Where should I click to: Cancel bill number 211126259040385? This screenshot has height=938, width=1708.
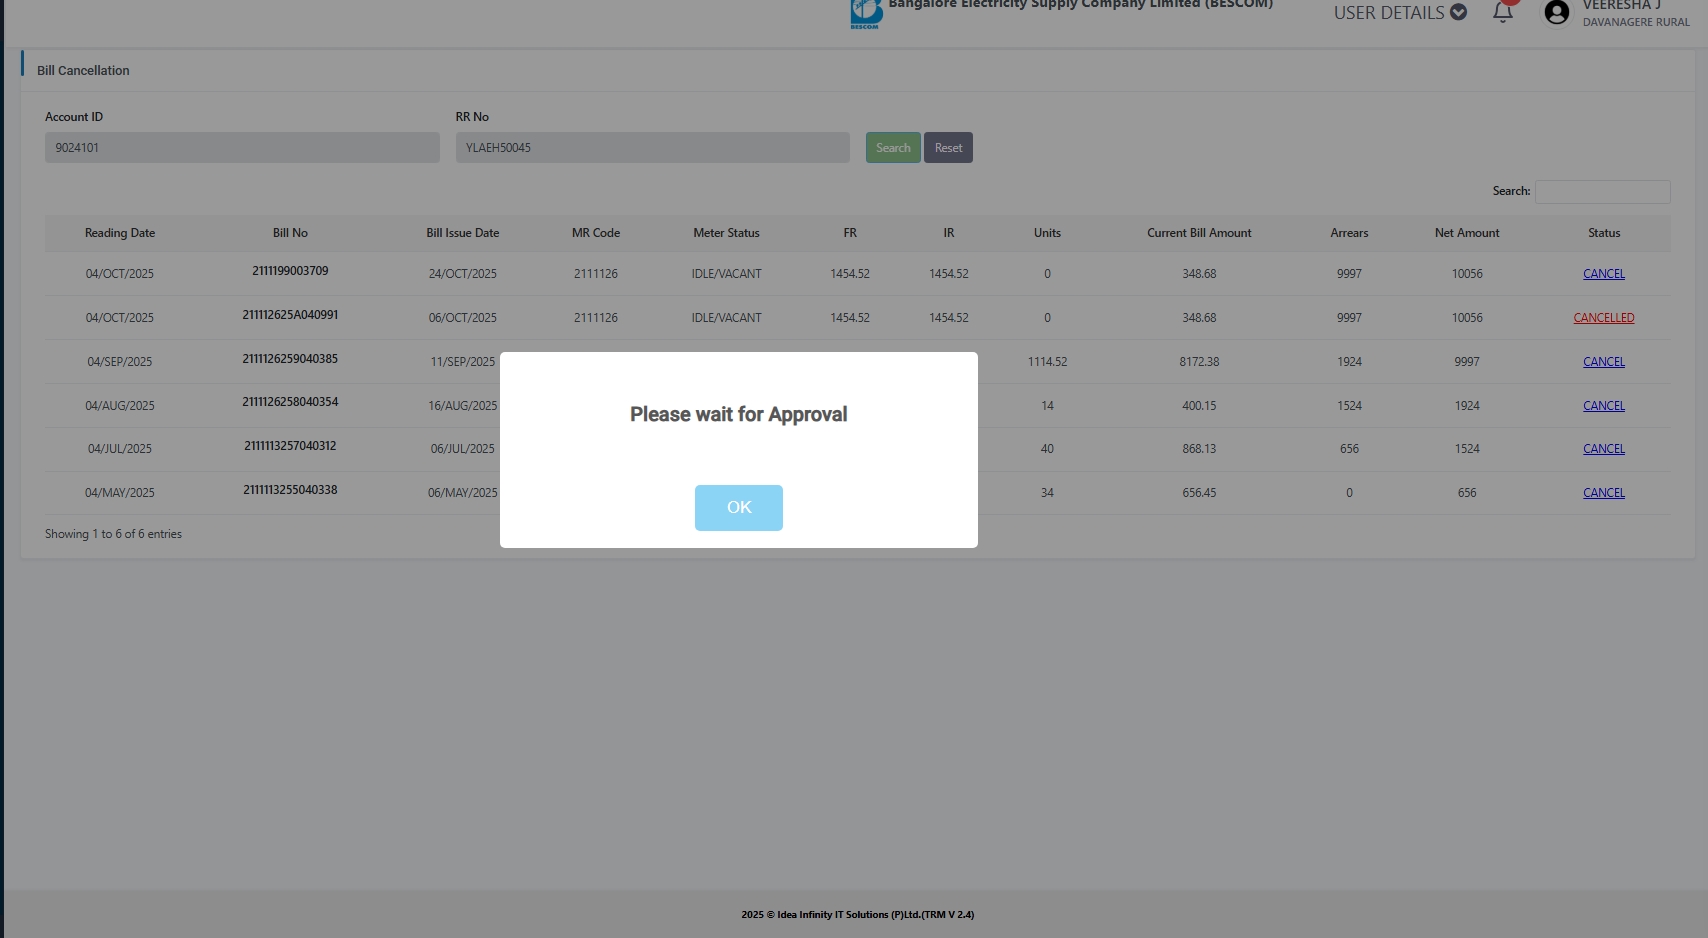tap(1604, 362)
